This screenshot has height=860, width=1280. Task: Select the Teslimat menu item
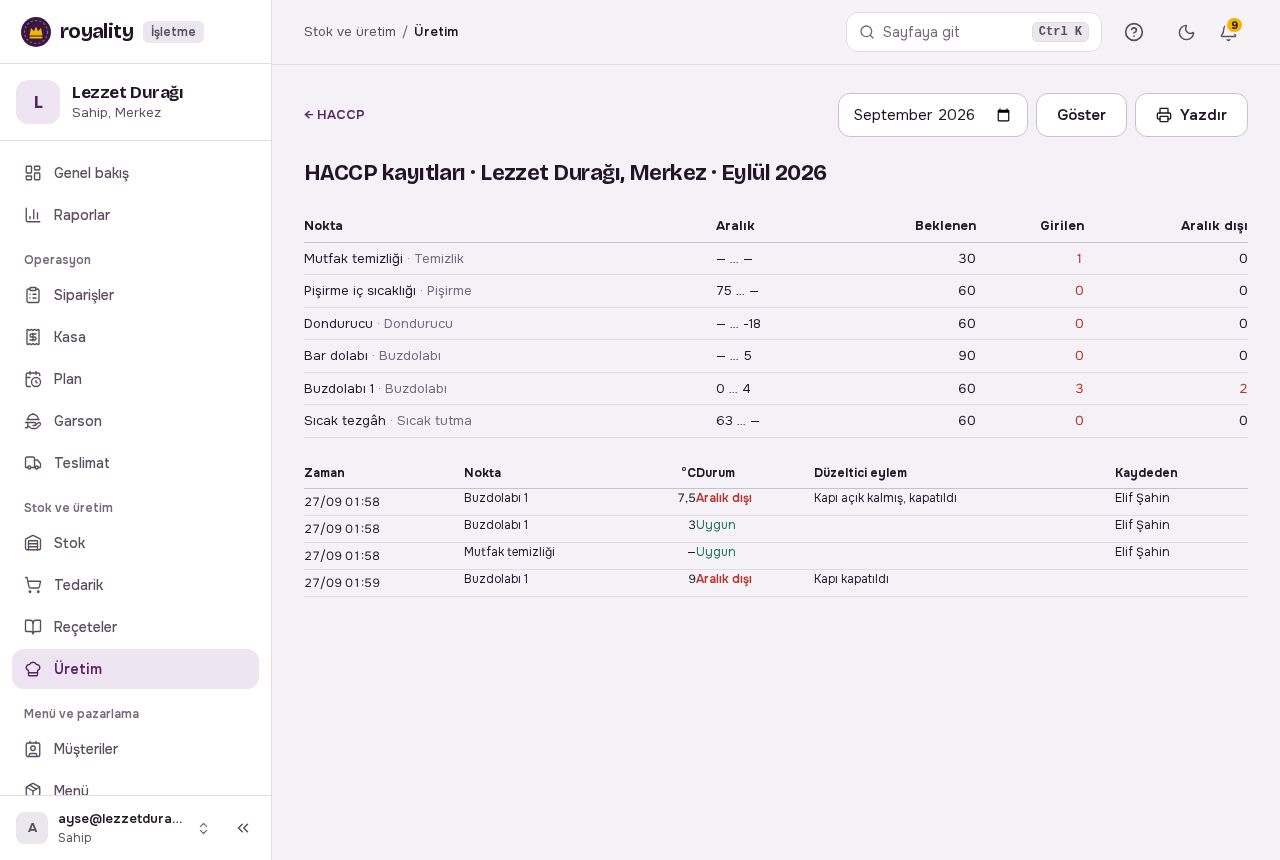pos(135,463)
